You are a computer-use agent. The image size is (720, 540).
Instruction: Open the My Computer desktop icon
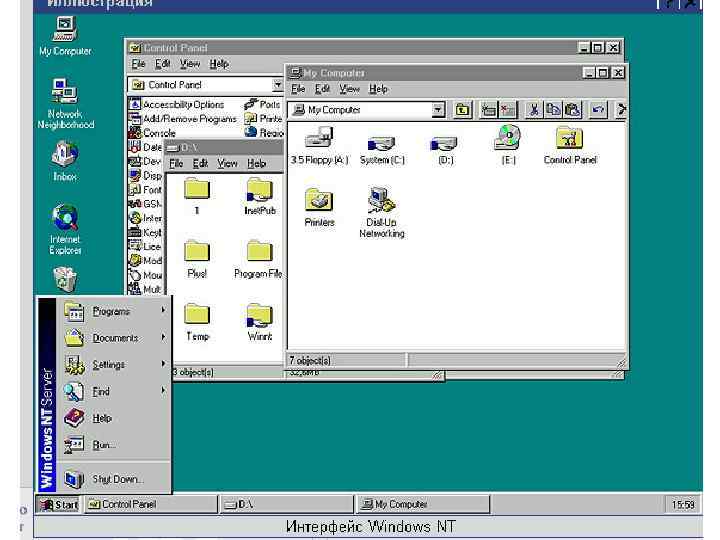(65, 36)
